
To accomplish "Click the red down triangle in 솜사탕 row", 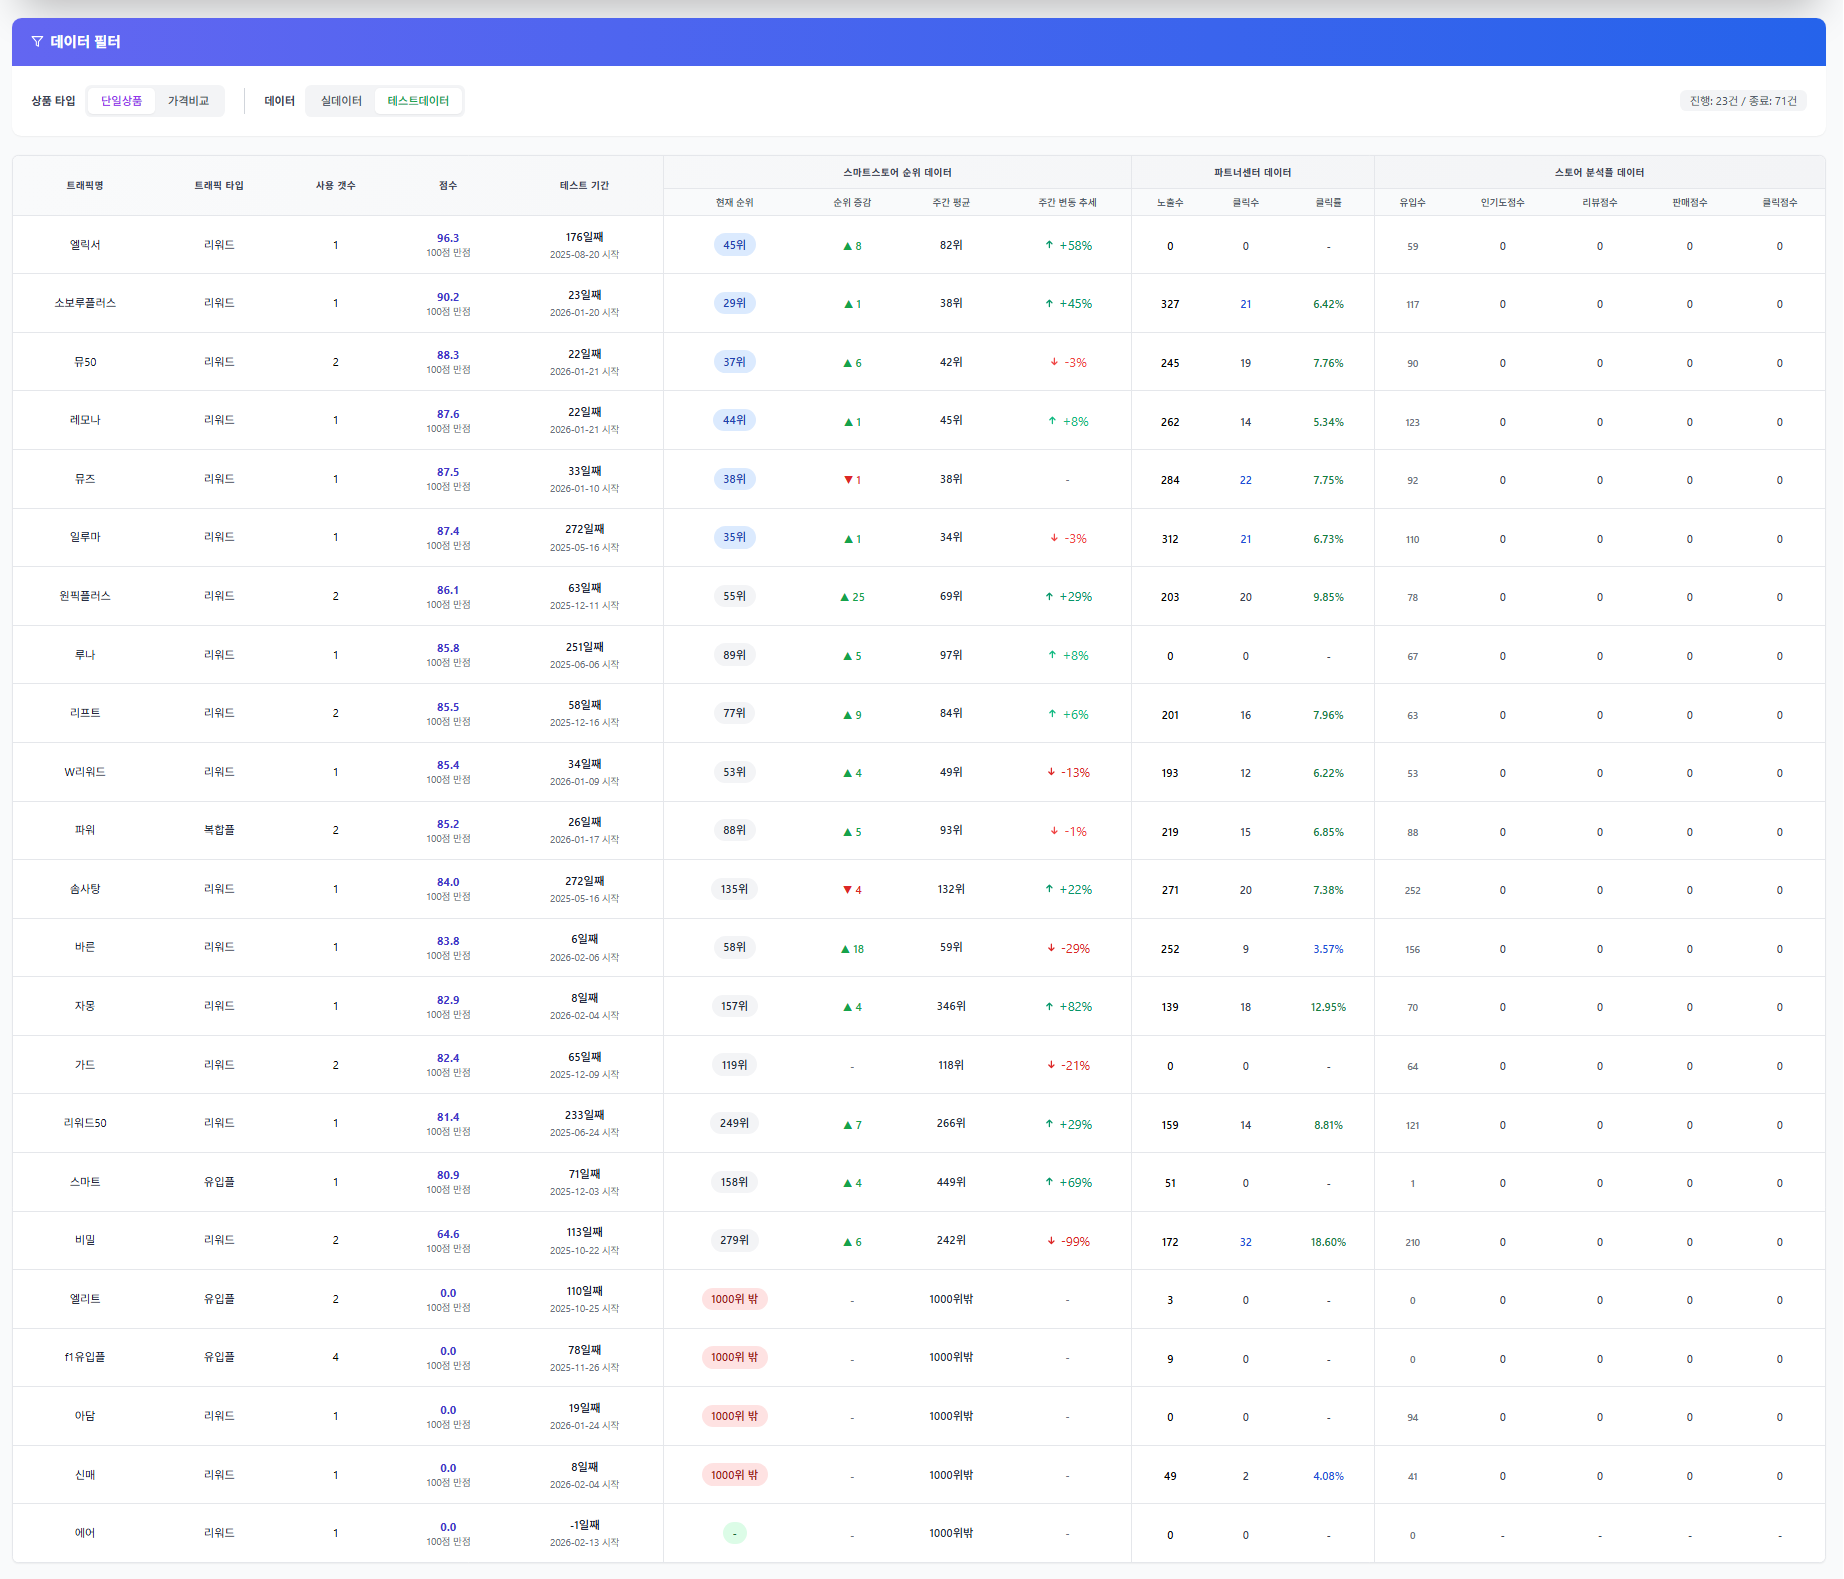I will 848,890.
